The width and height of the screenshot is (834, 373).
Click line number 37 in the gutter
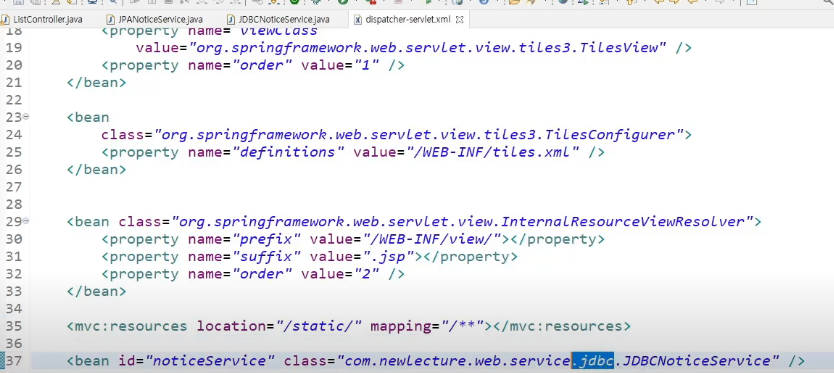pyautogui.click(x=13, y=361)
